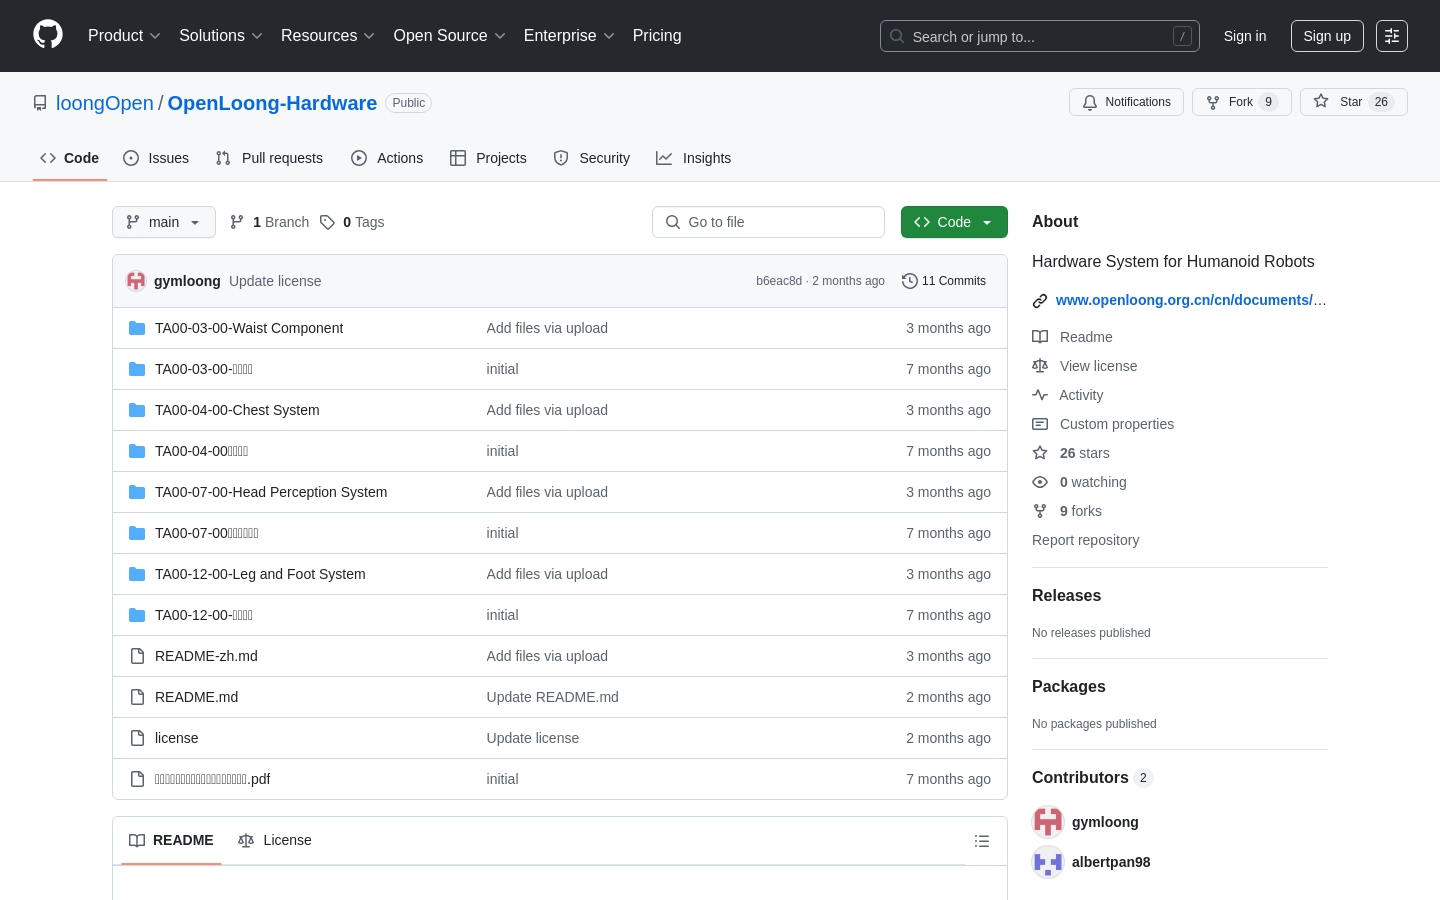
Task: Open commit history via 11 Commits
Action: coord(944,281)
